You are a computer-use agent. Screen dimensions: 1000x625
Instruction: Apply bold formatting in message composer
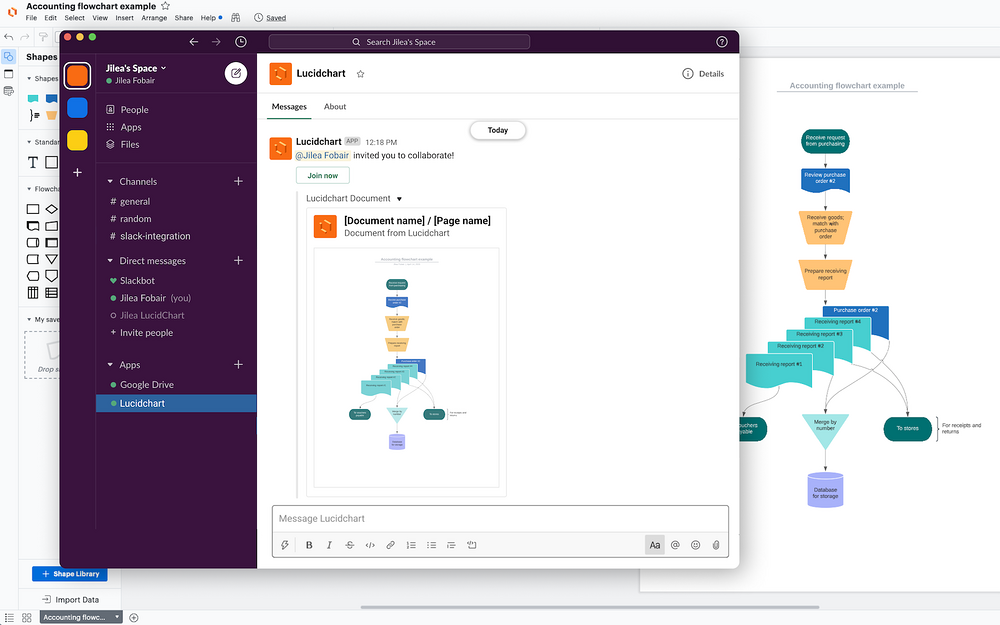(x=309, y=545)
